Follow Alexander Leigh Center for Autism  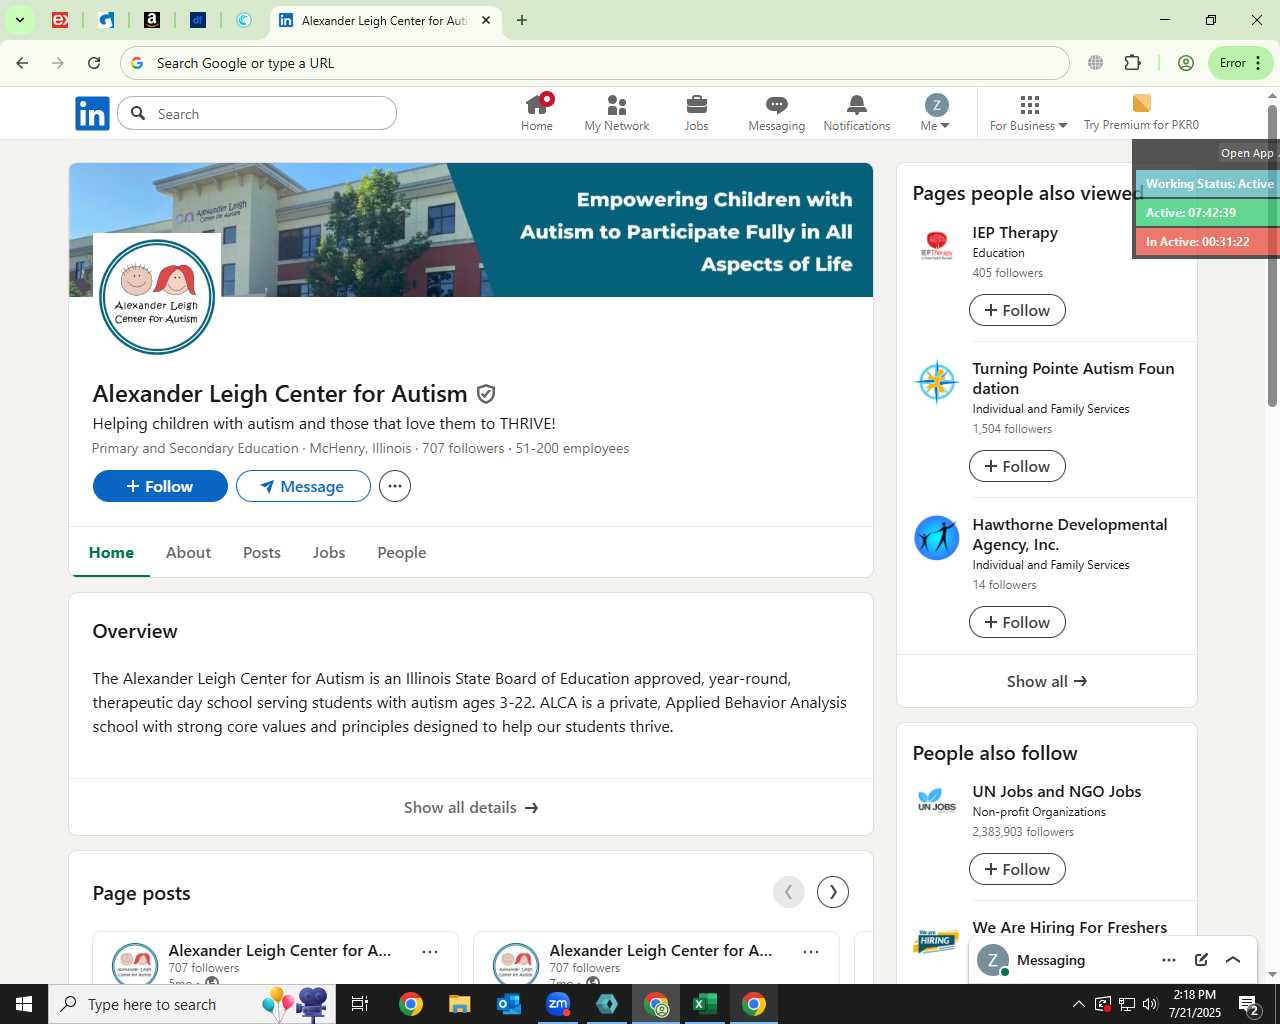(x=160, y=486)
